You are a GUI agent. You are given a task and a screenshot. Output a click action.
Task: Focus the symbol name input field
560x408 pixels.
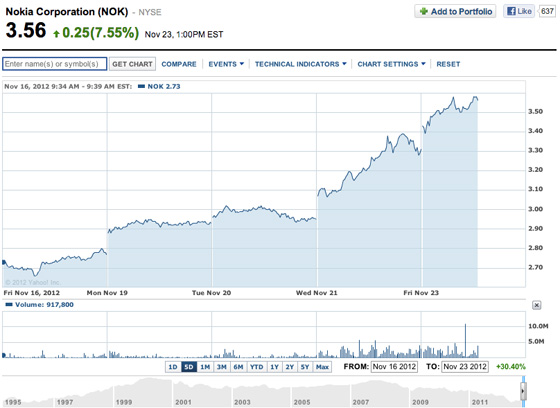point(55,64)
